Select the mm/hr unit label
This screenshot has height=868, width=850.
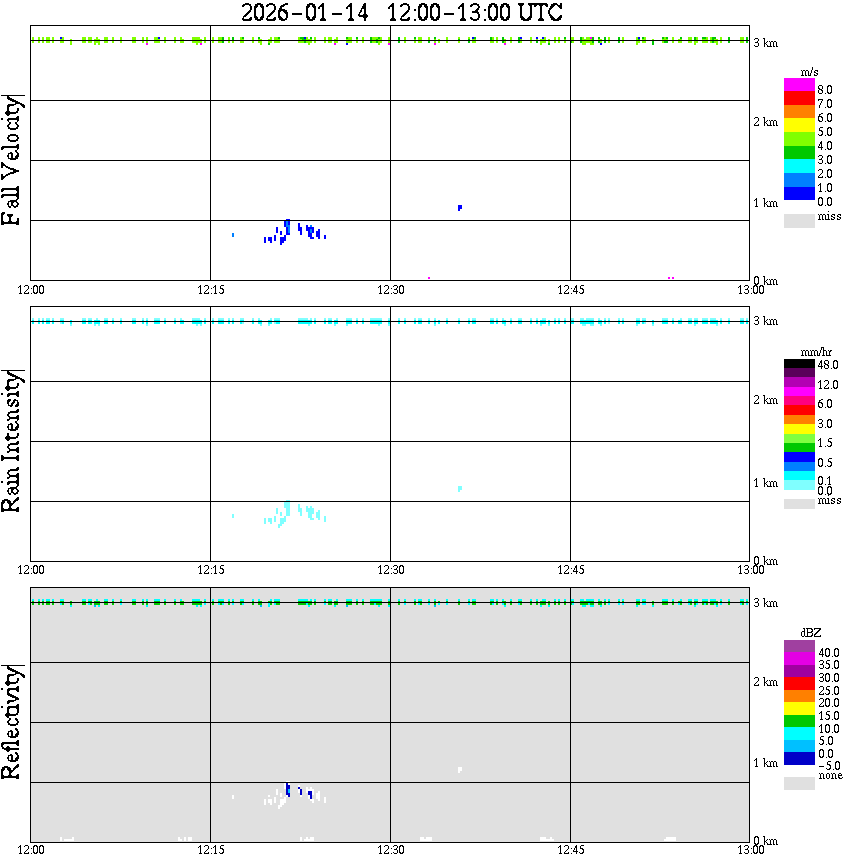tap(816, 352)
